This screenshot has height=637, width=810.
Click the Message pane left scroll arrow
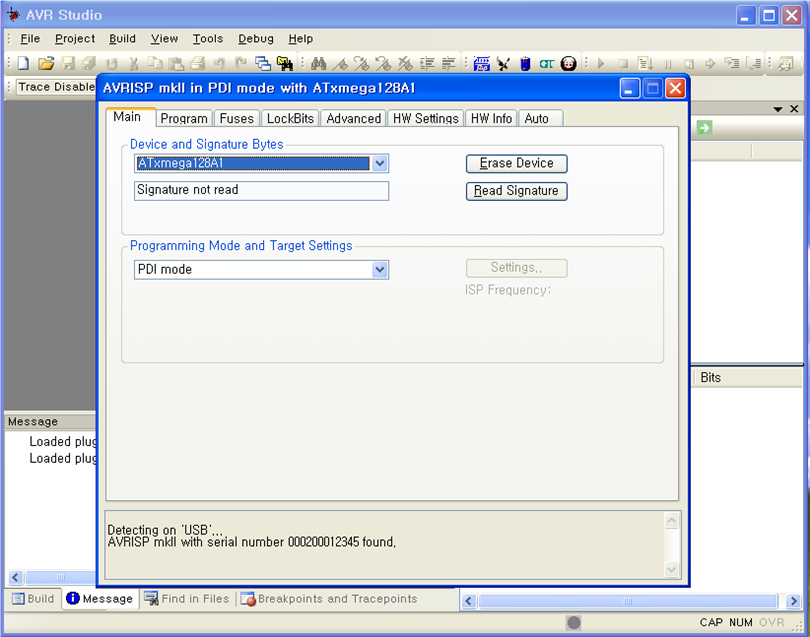point(15,577)
